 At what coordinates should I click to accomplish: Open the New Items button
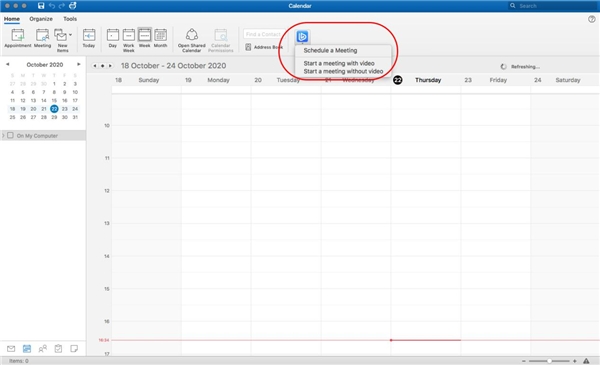click(x=61, y=40)
